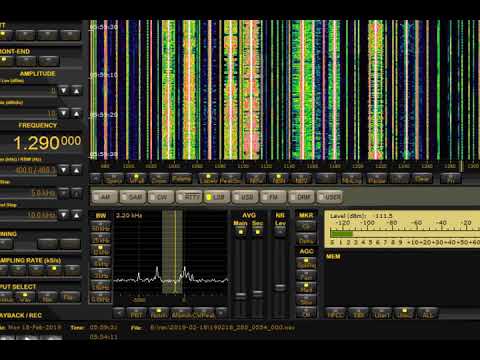Click the first MKR marker button
Viewport: 480px width, 360px height.
[x=306, y=226]
